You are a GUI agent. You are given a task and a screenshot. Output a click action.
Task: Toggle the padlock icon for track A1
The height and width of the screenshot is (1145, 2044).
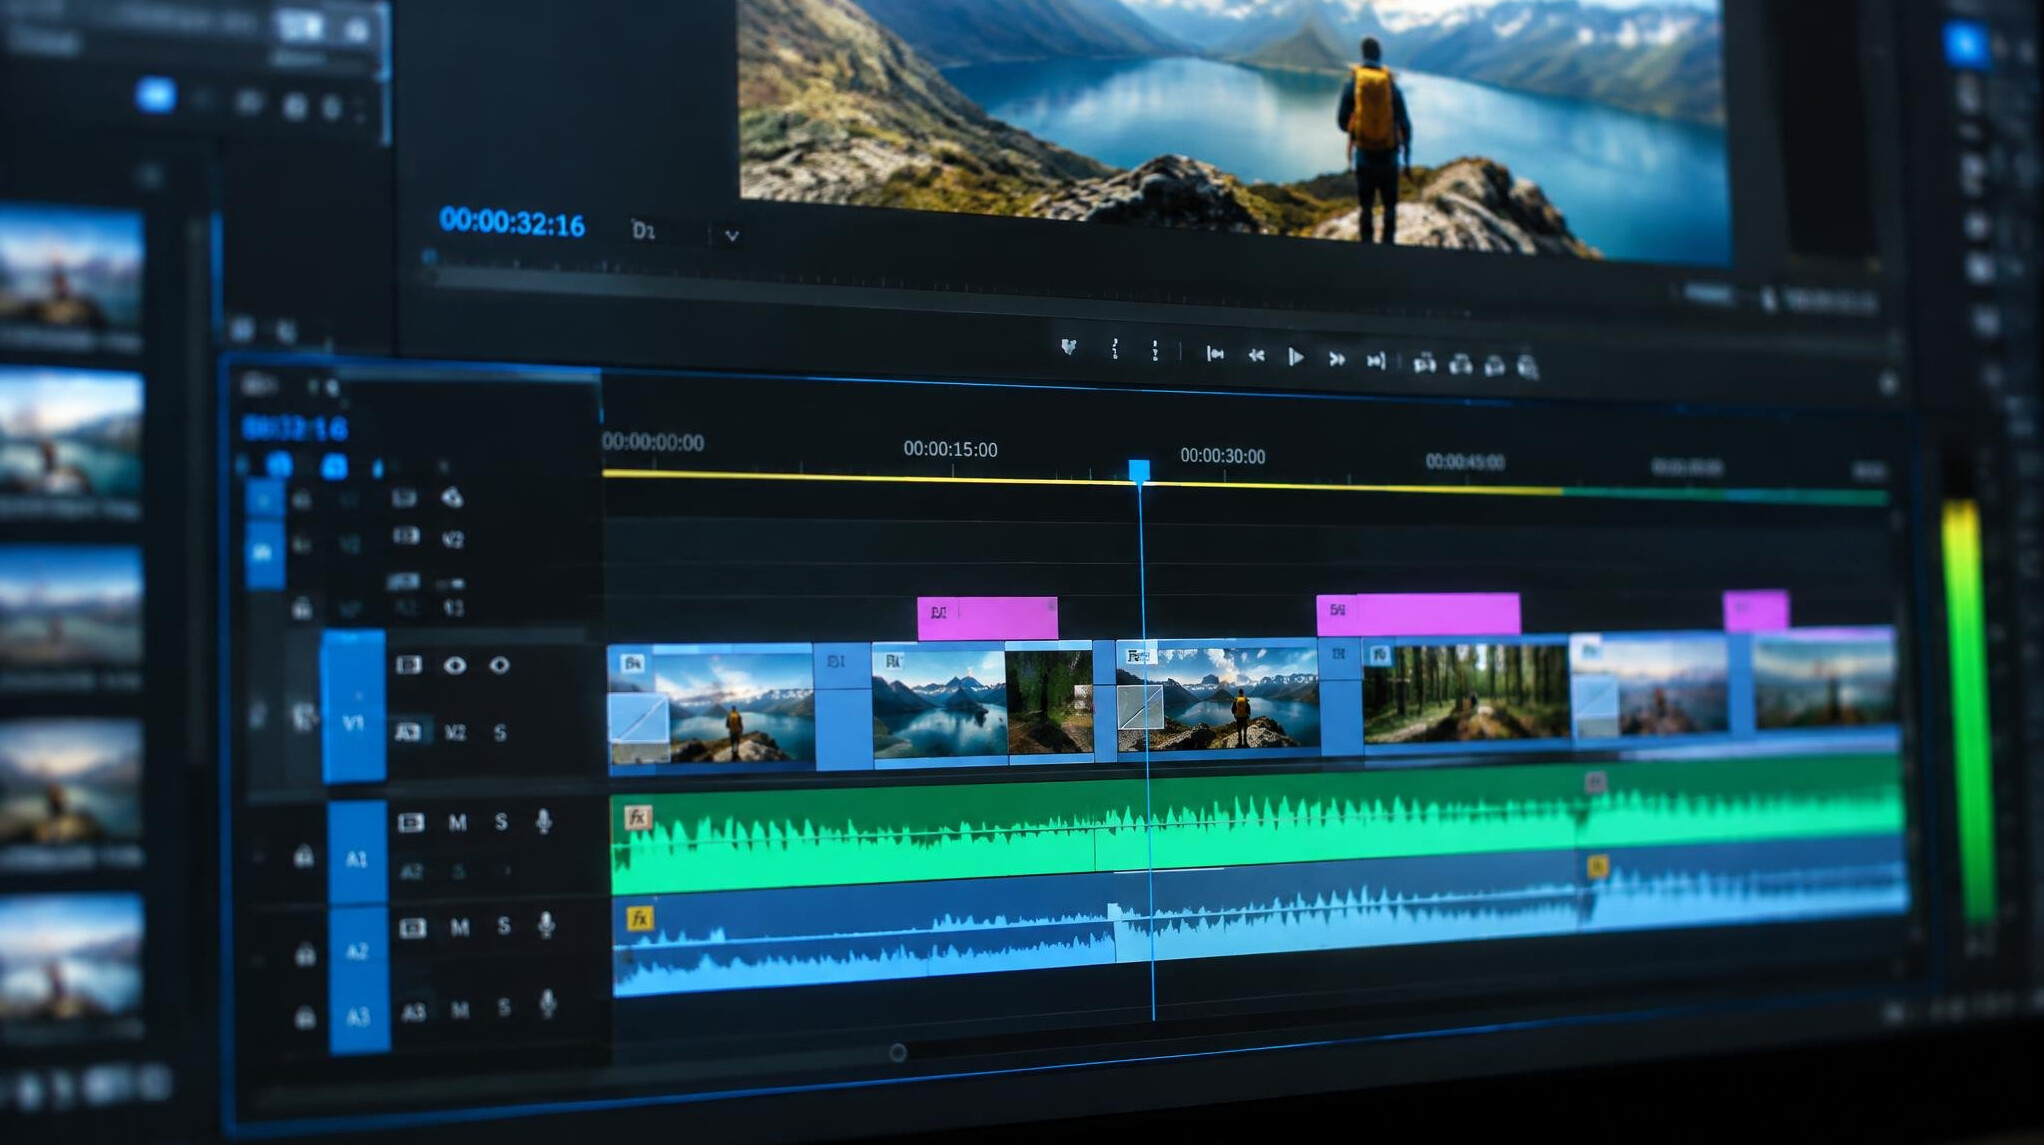point(303,856)
